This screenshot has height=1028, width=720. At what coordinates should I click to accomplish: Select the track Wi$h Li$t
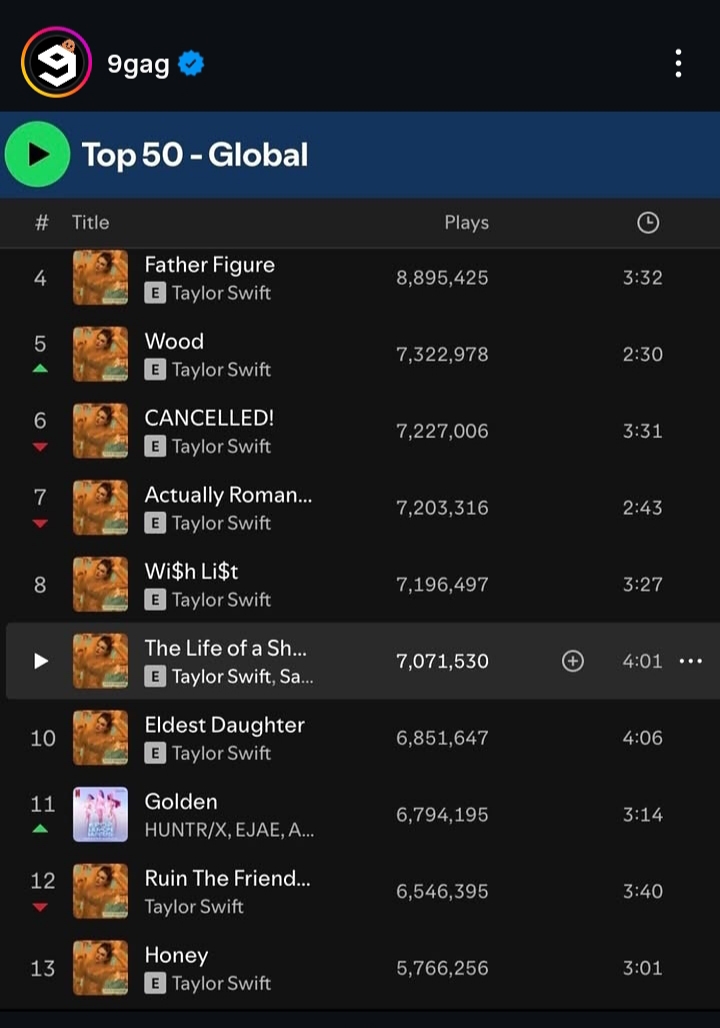coord(191,572)
